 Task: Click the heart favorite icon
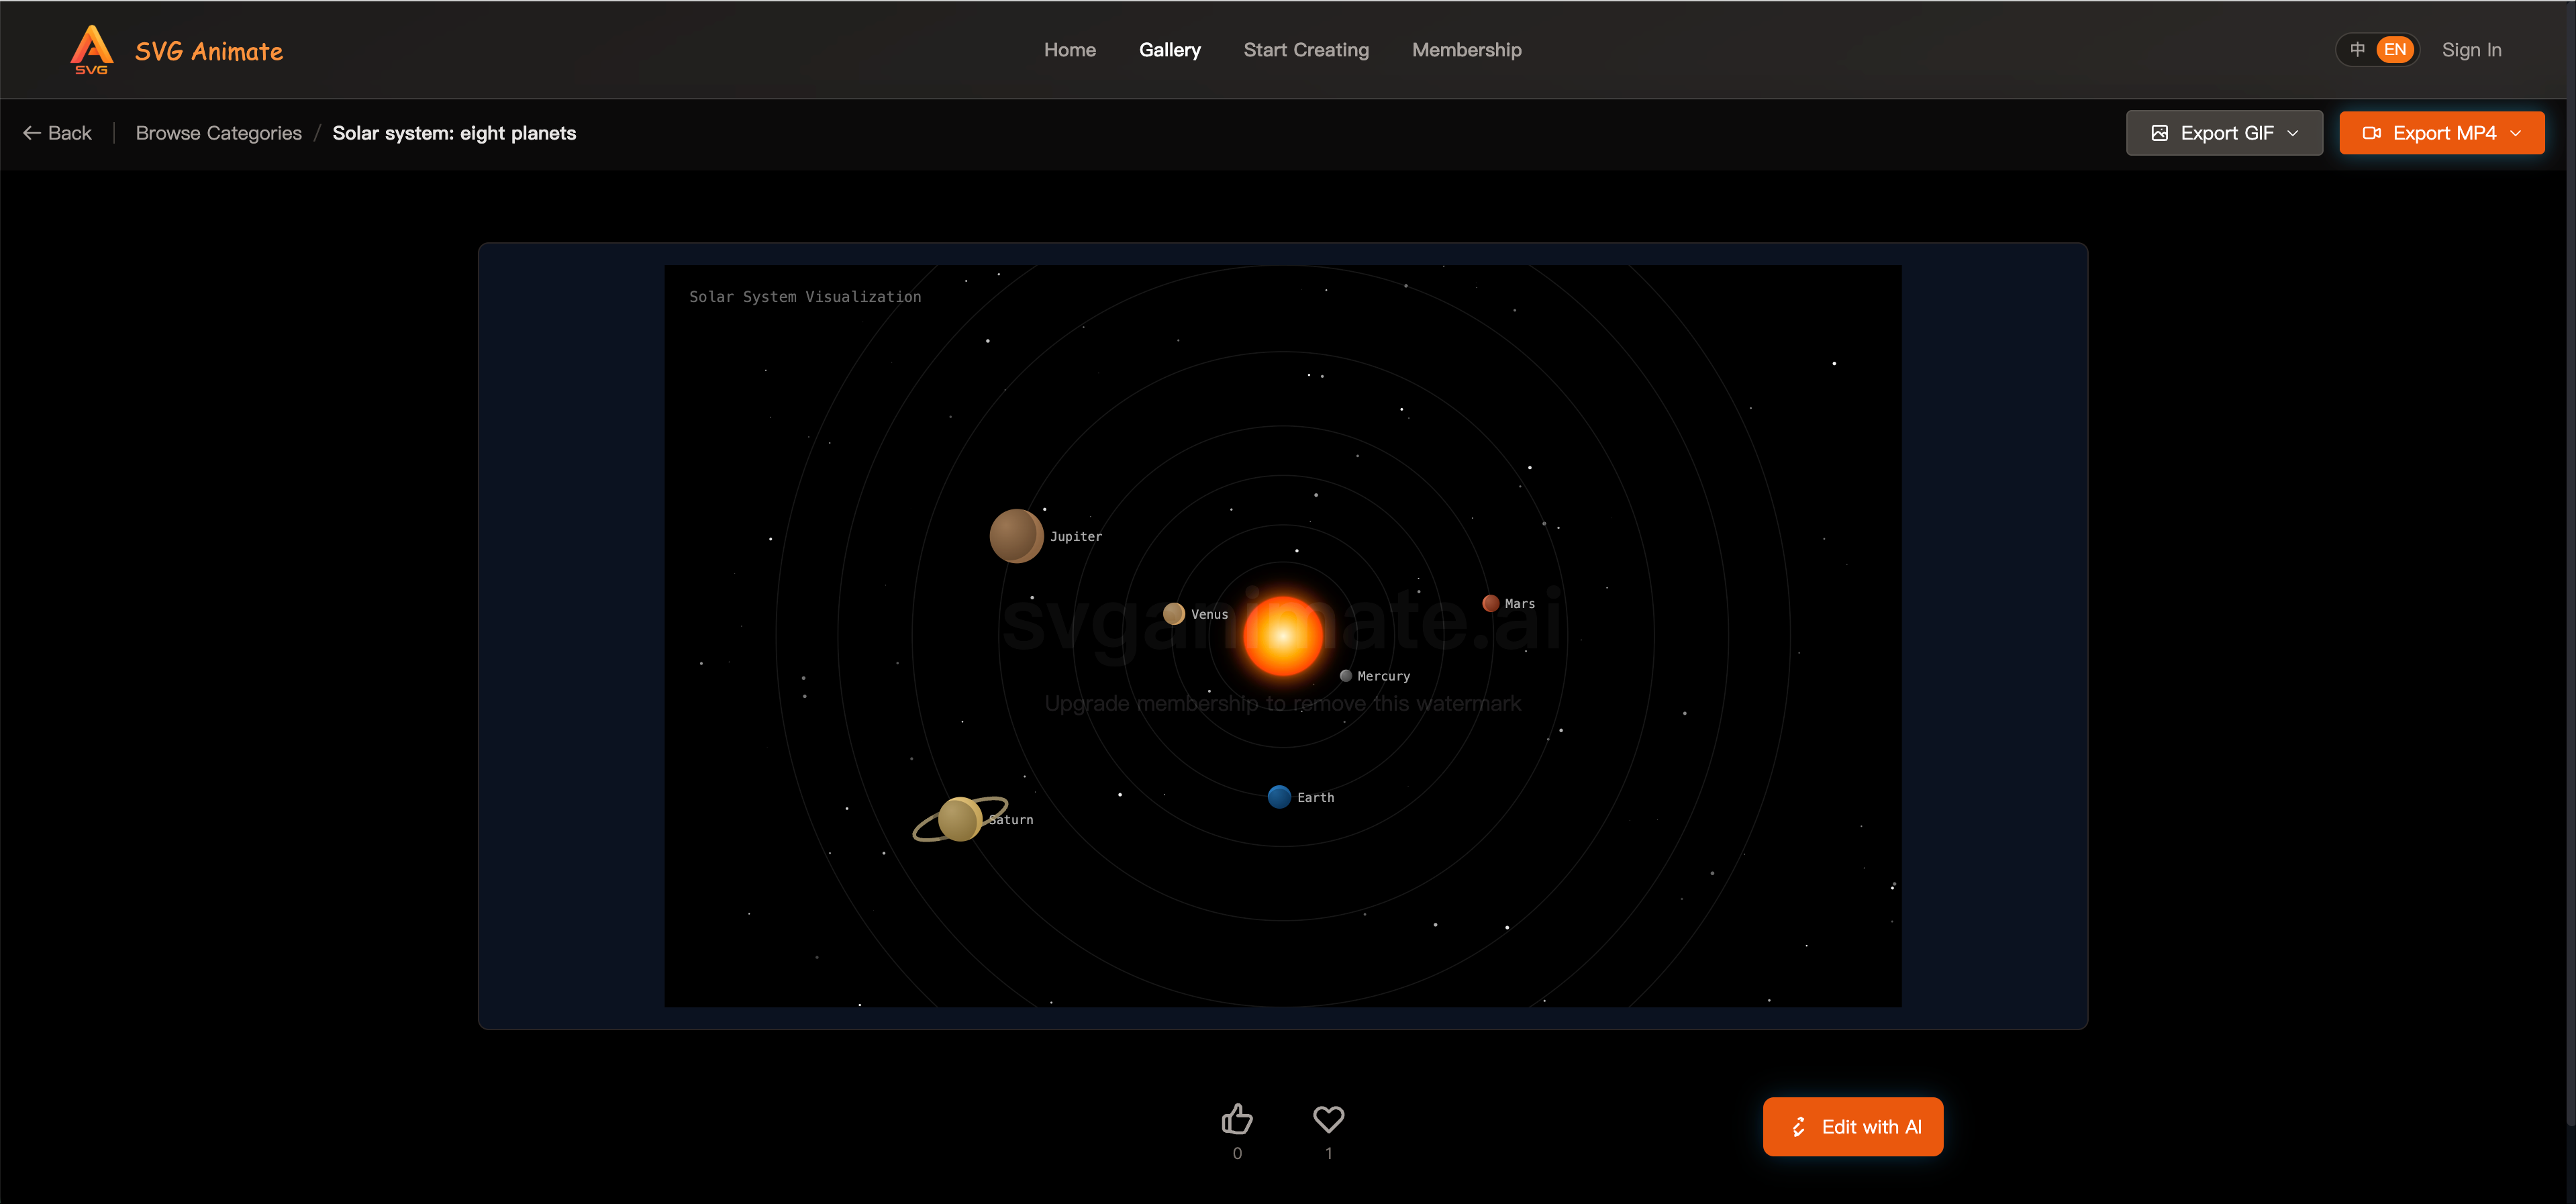1328,1120
